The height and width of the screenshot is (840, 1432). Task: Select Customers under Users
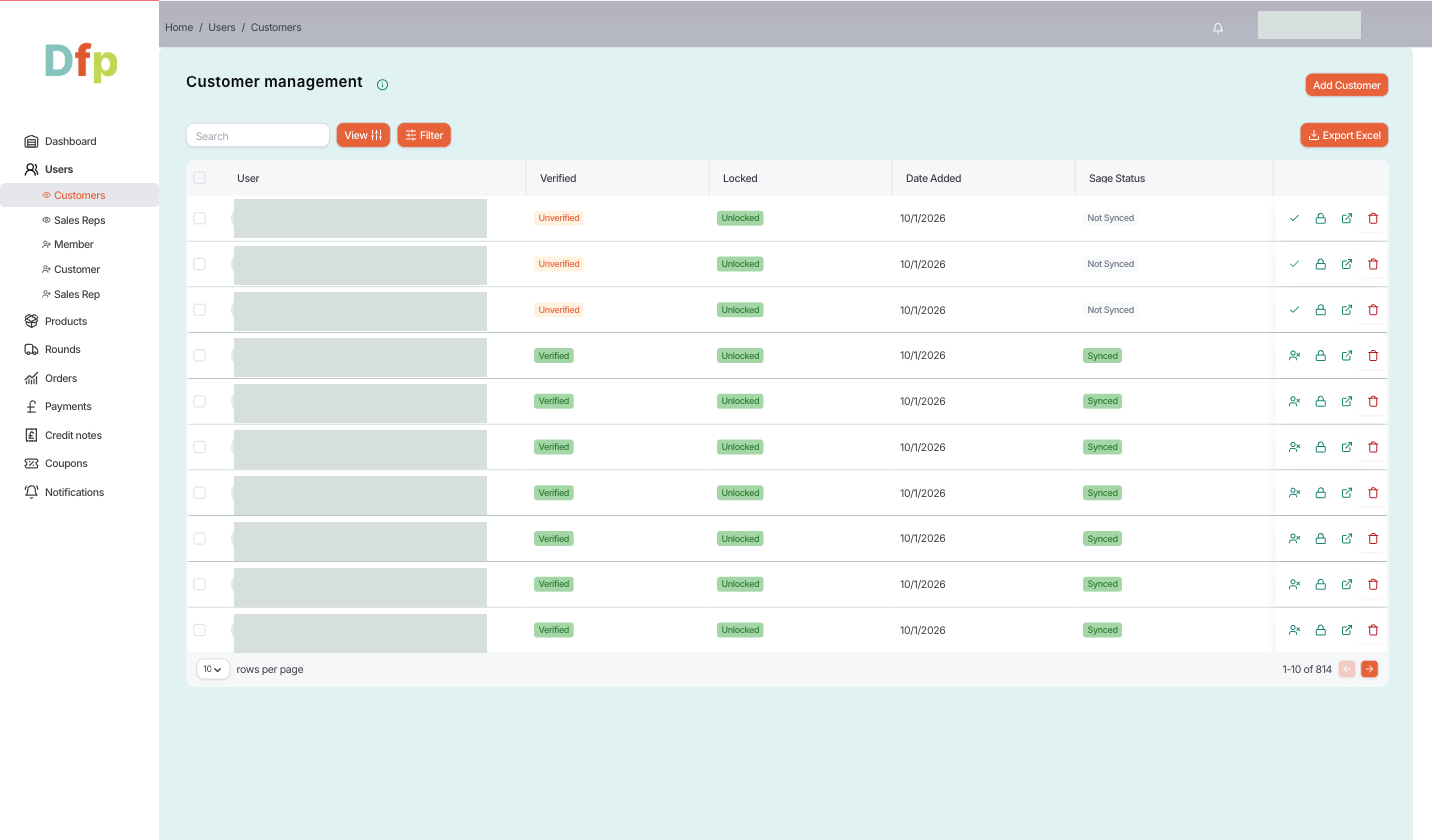tap(79, 195)
